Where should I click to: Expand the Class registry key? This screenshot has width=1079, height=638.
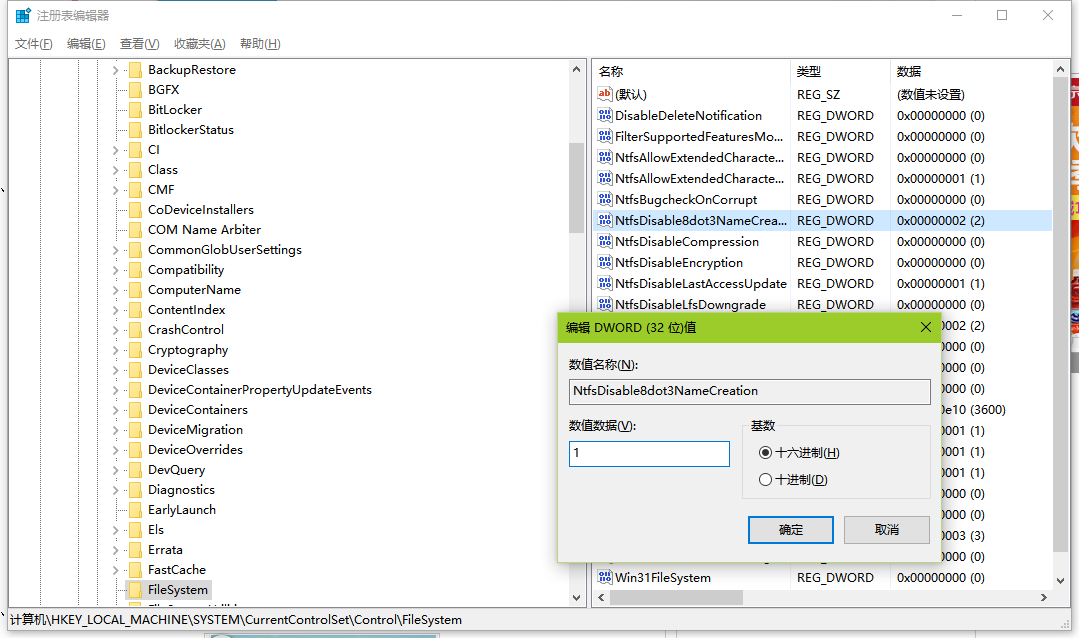tap(117, 169)
